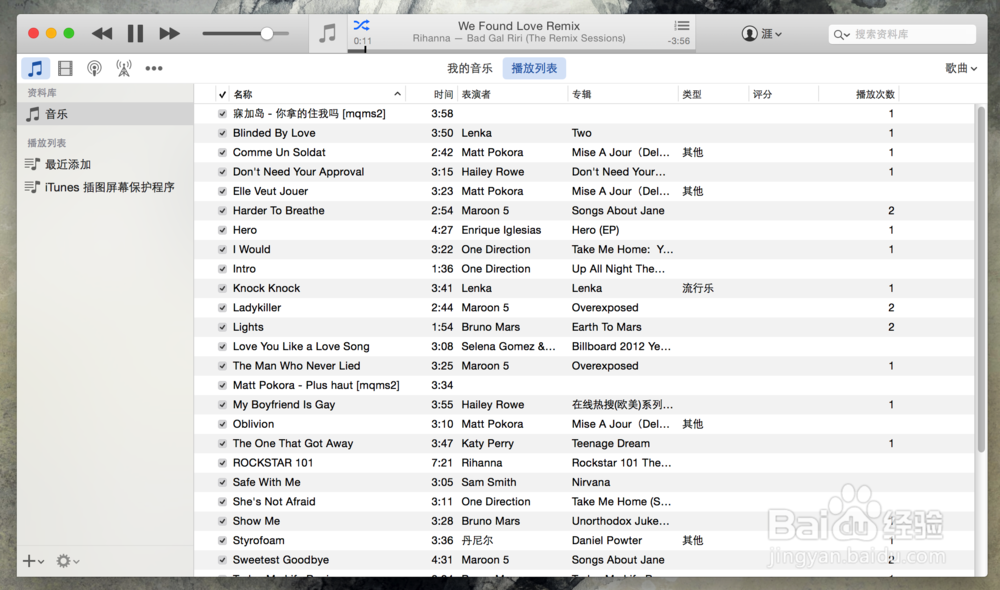The image size is (1000, 590).
Task: Click the checkmark column header
Action: click(x=222, y=94)
